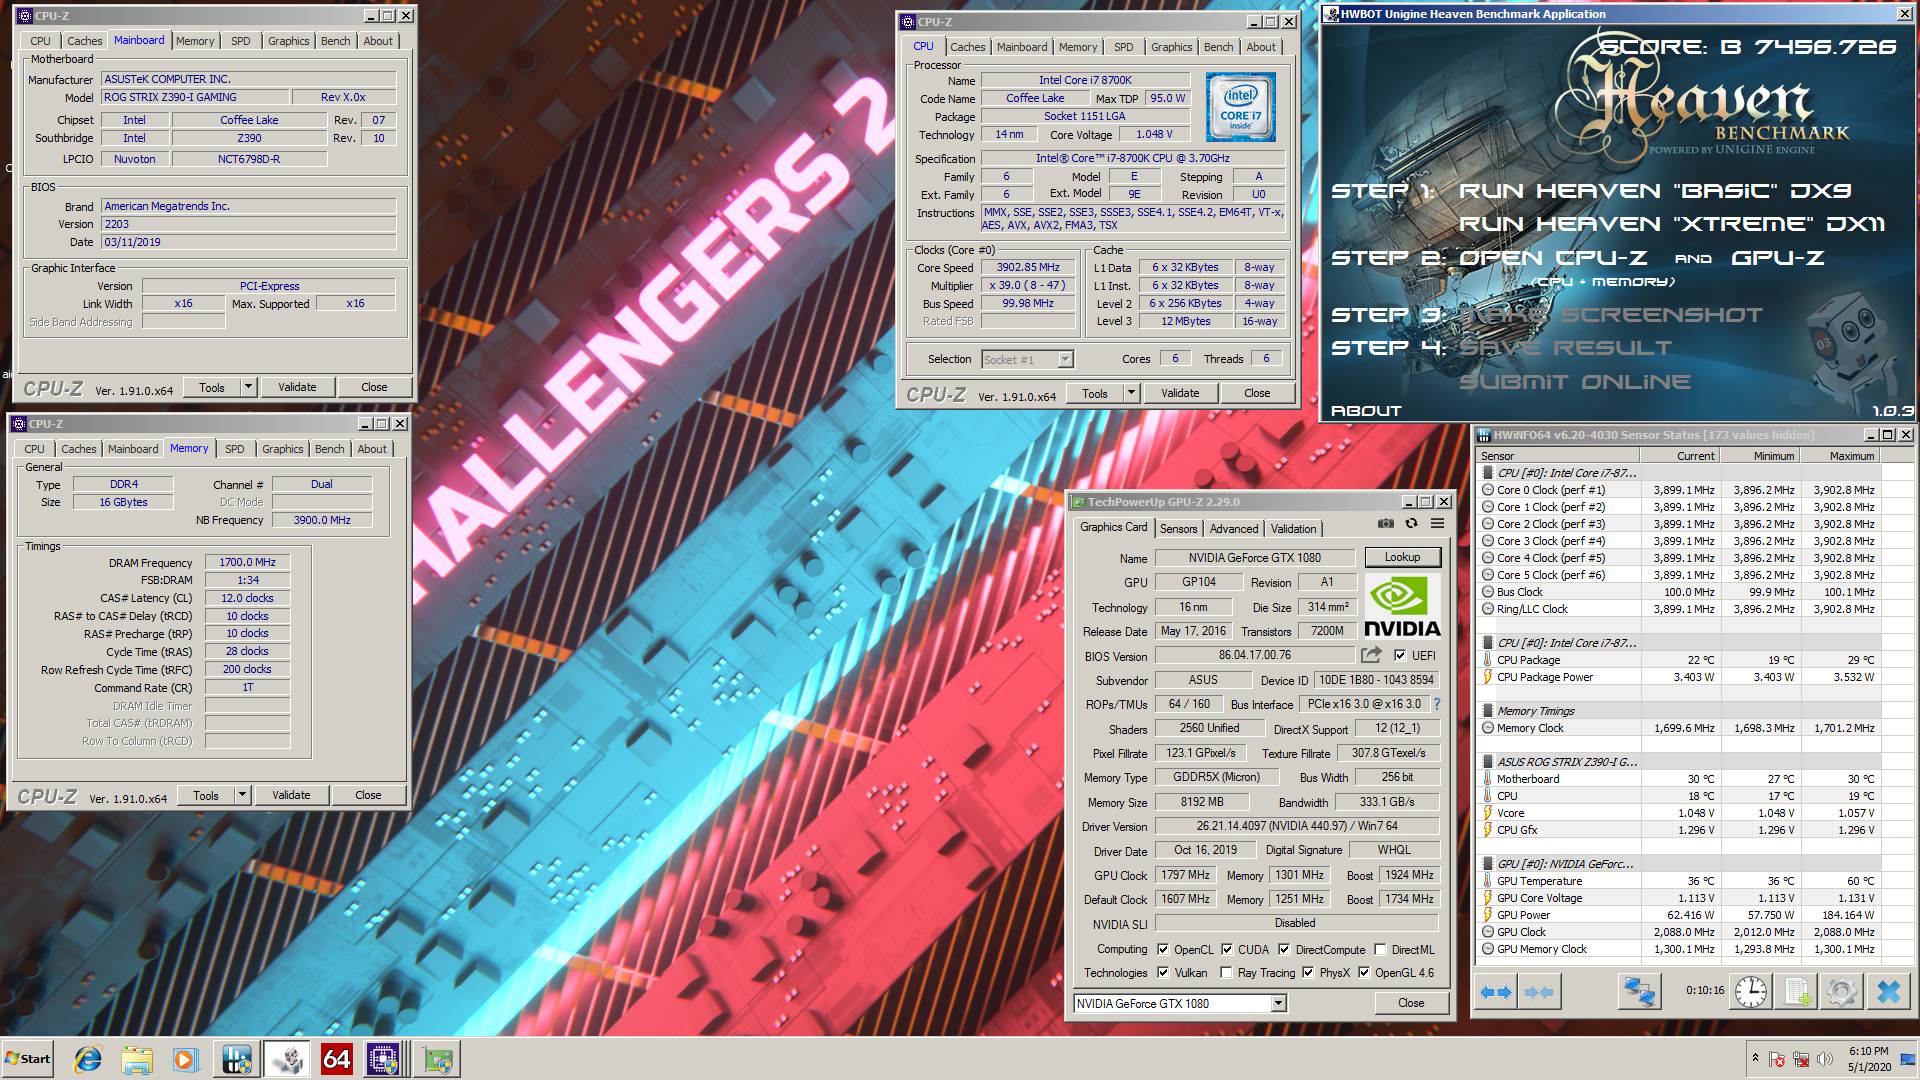
Task: Open the Caches tab in the CPU tab CPU-Z window
Action: click(x=967, y=47)
